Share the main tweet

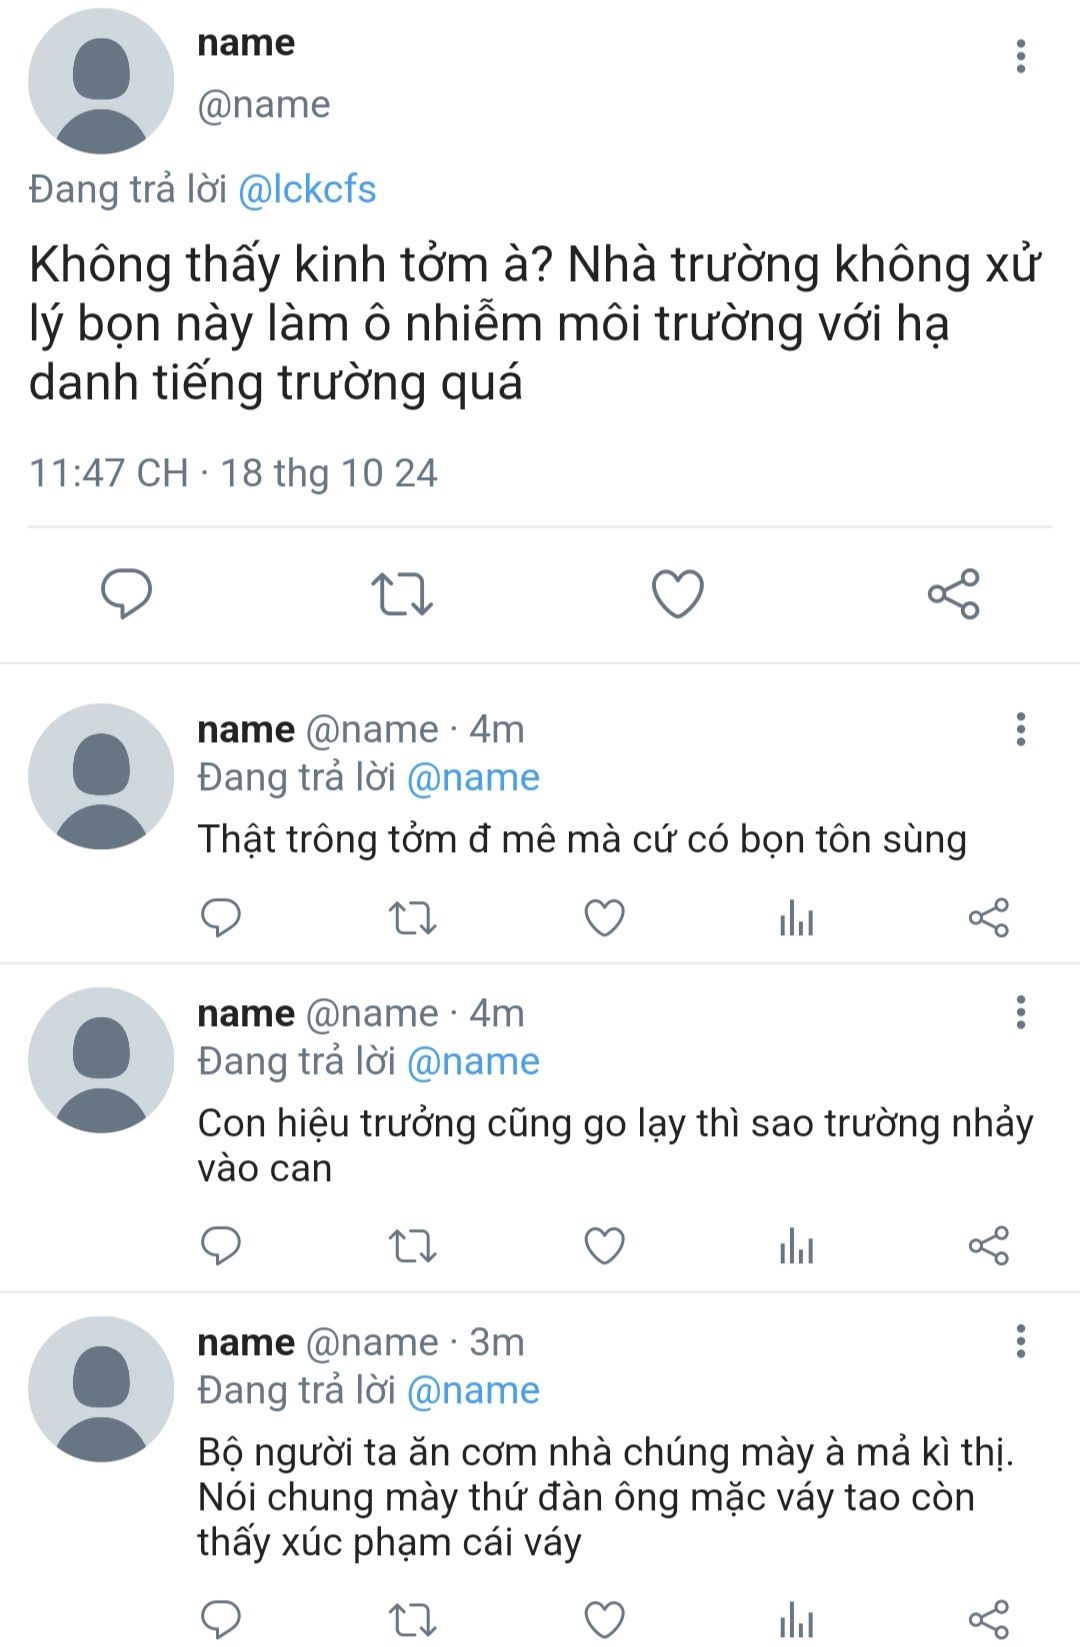(x=953, y=594)
